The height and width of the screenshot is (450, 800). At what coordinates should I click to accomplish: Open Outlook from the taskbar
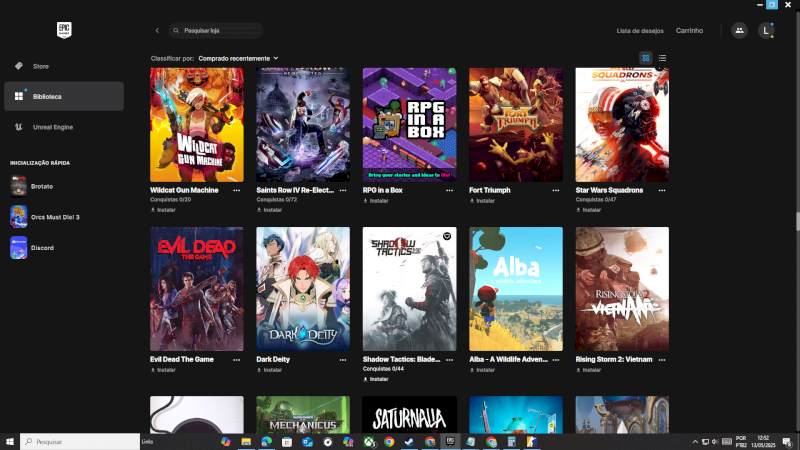[x=307, y=442]
